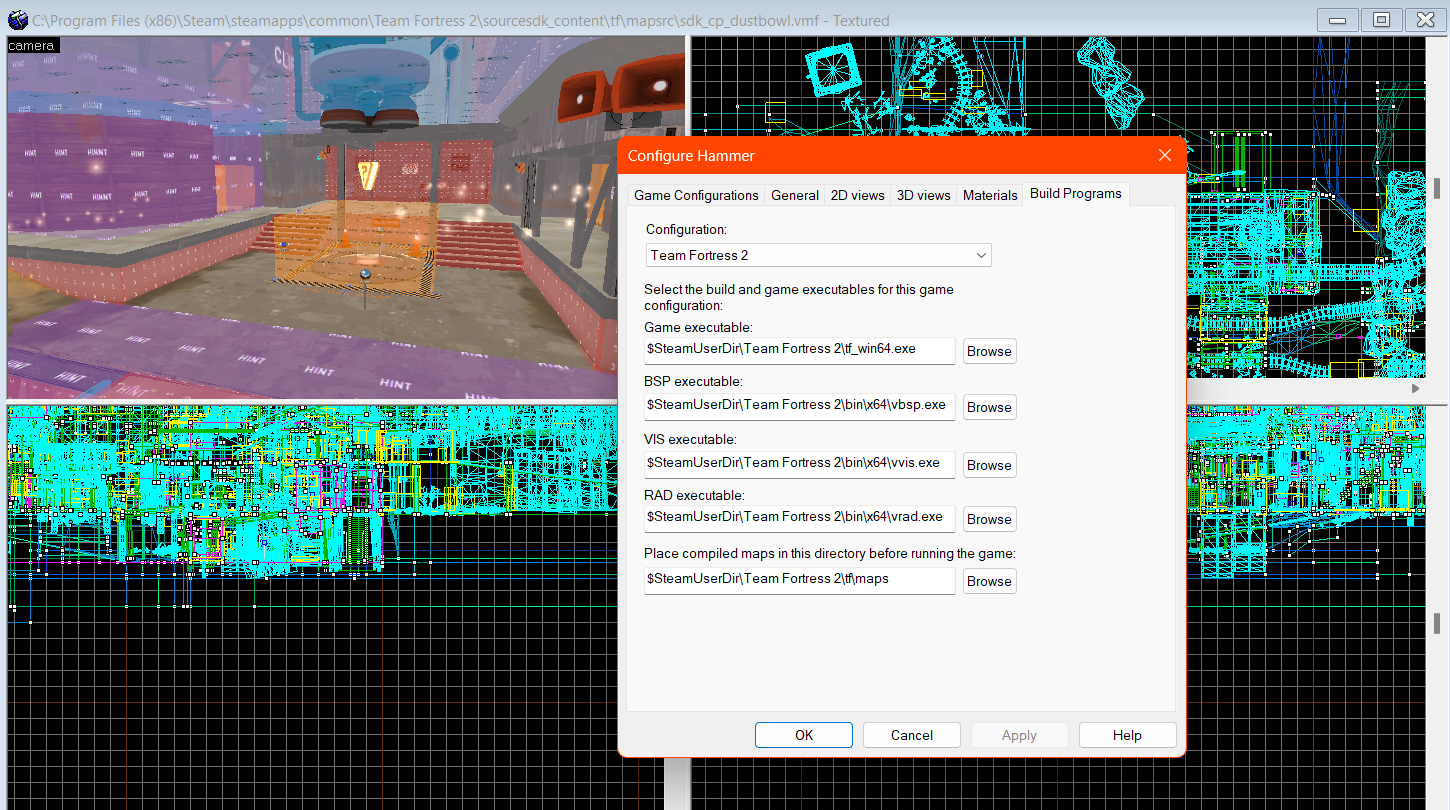Click the Game executable path field
Viewport: 1450px width, 810px height.
[800, 350]
